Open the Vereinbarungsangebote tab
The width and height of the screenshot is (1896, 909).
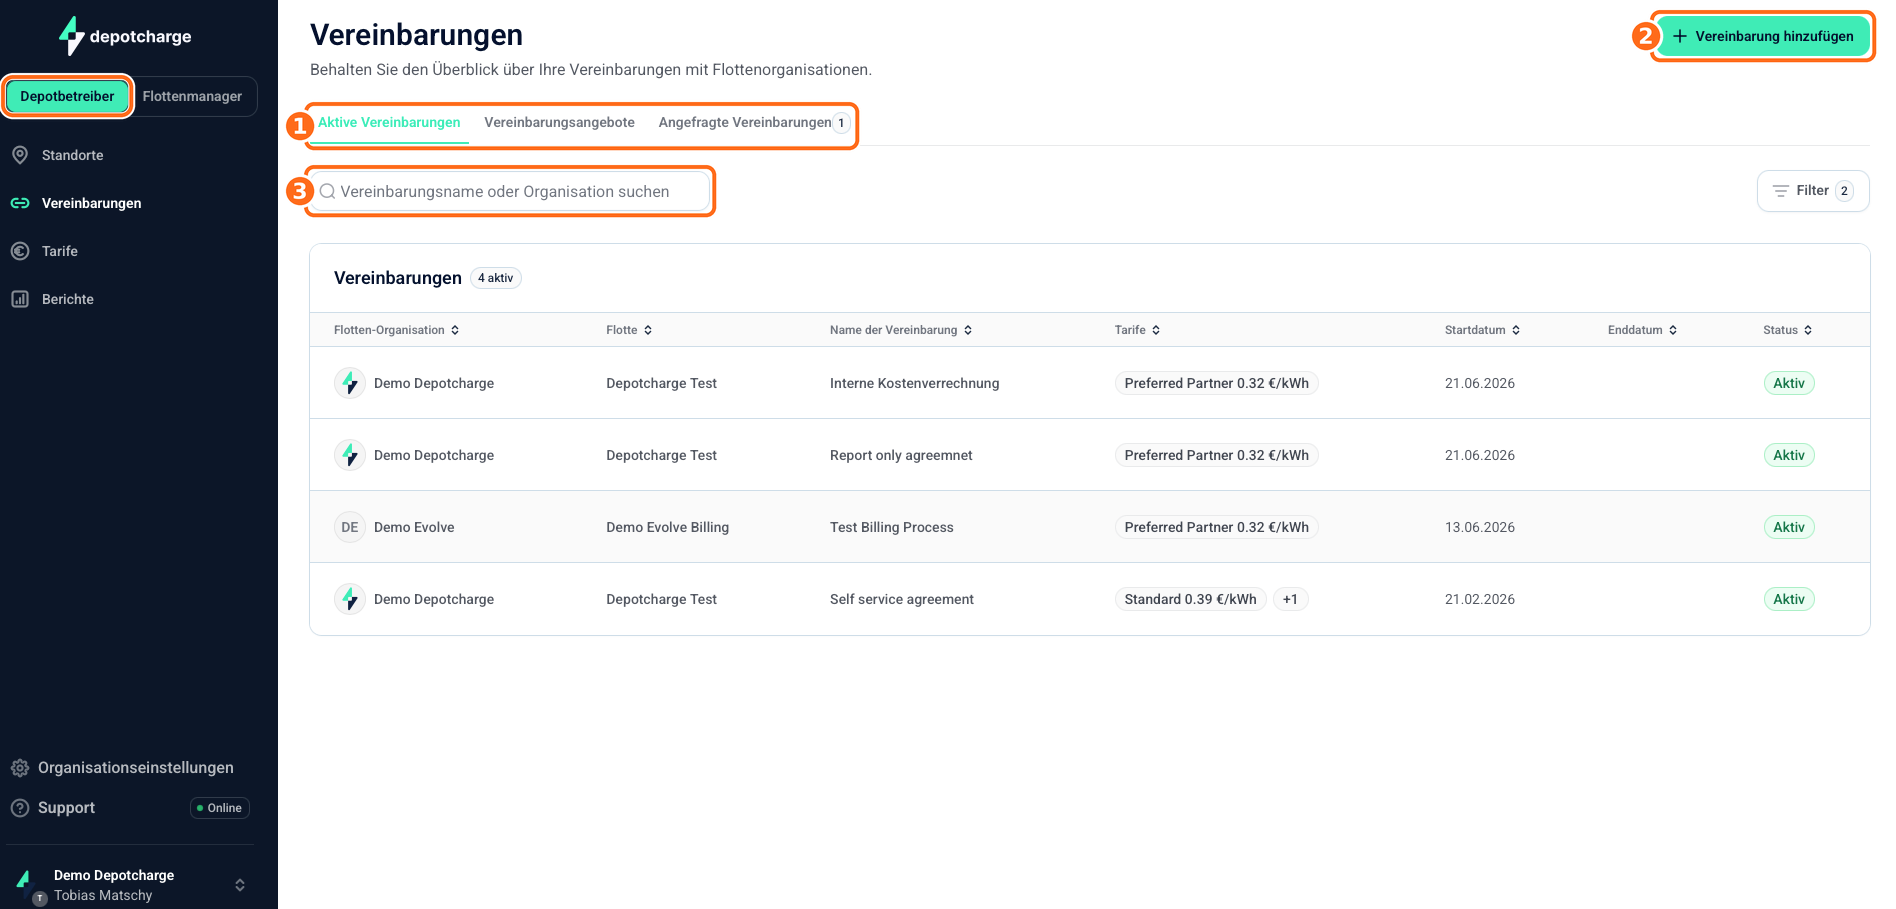(559, 123)
